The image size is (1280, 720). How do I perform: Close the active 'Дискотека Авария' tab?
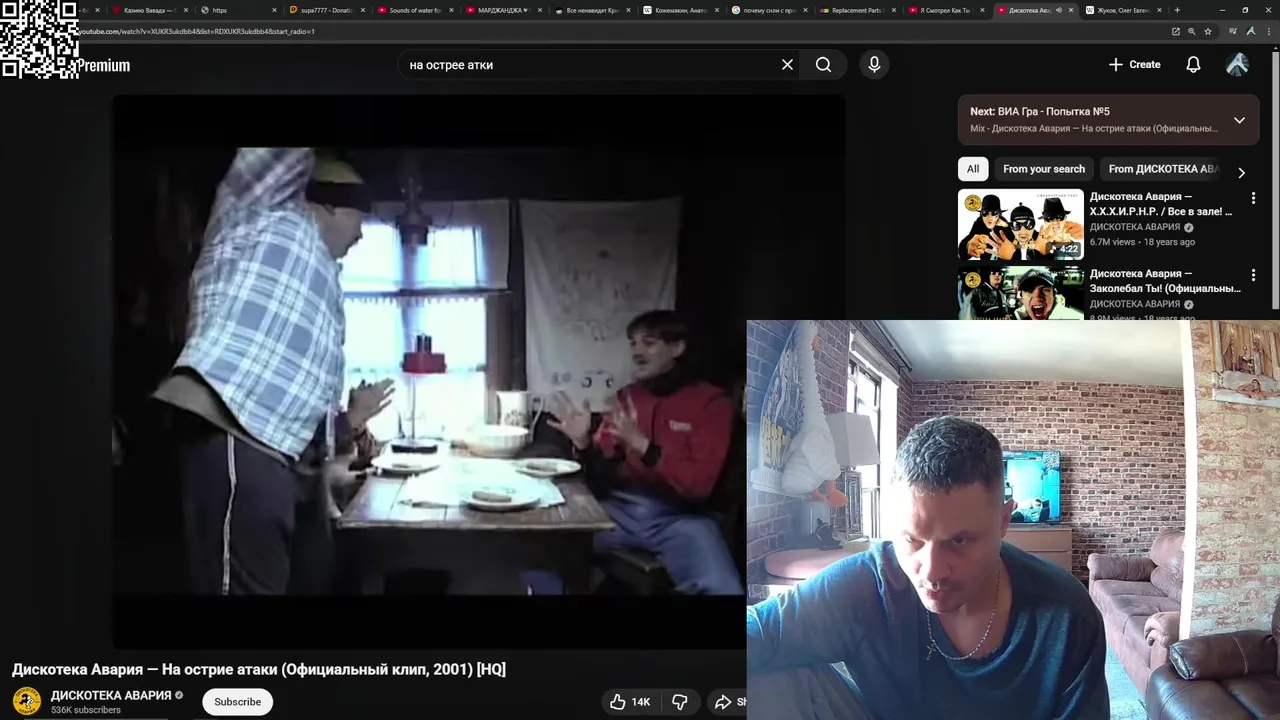click(x=1071, y=10)
